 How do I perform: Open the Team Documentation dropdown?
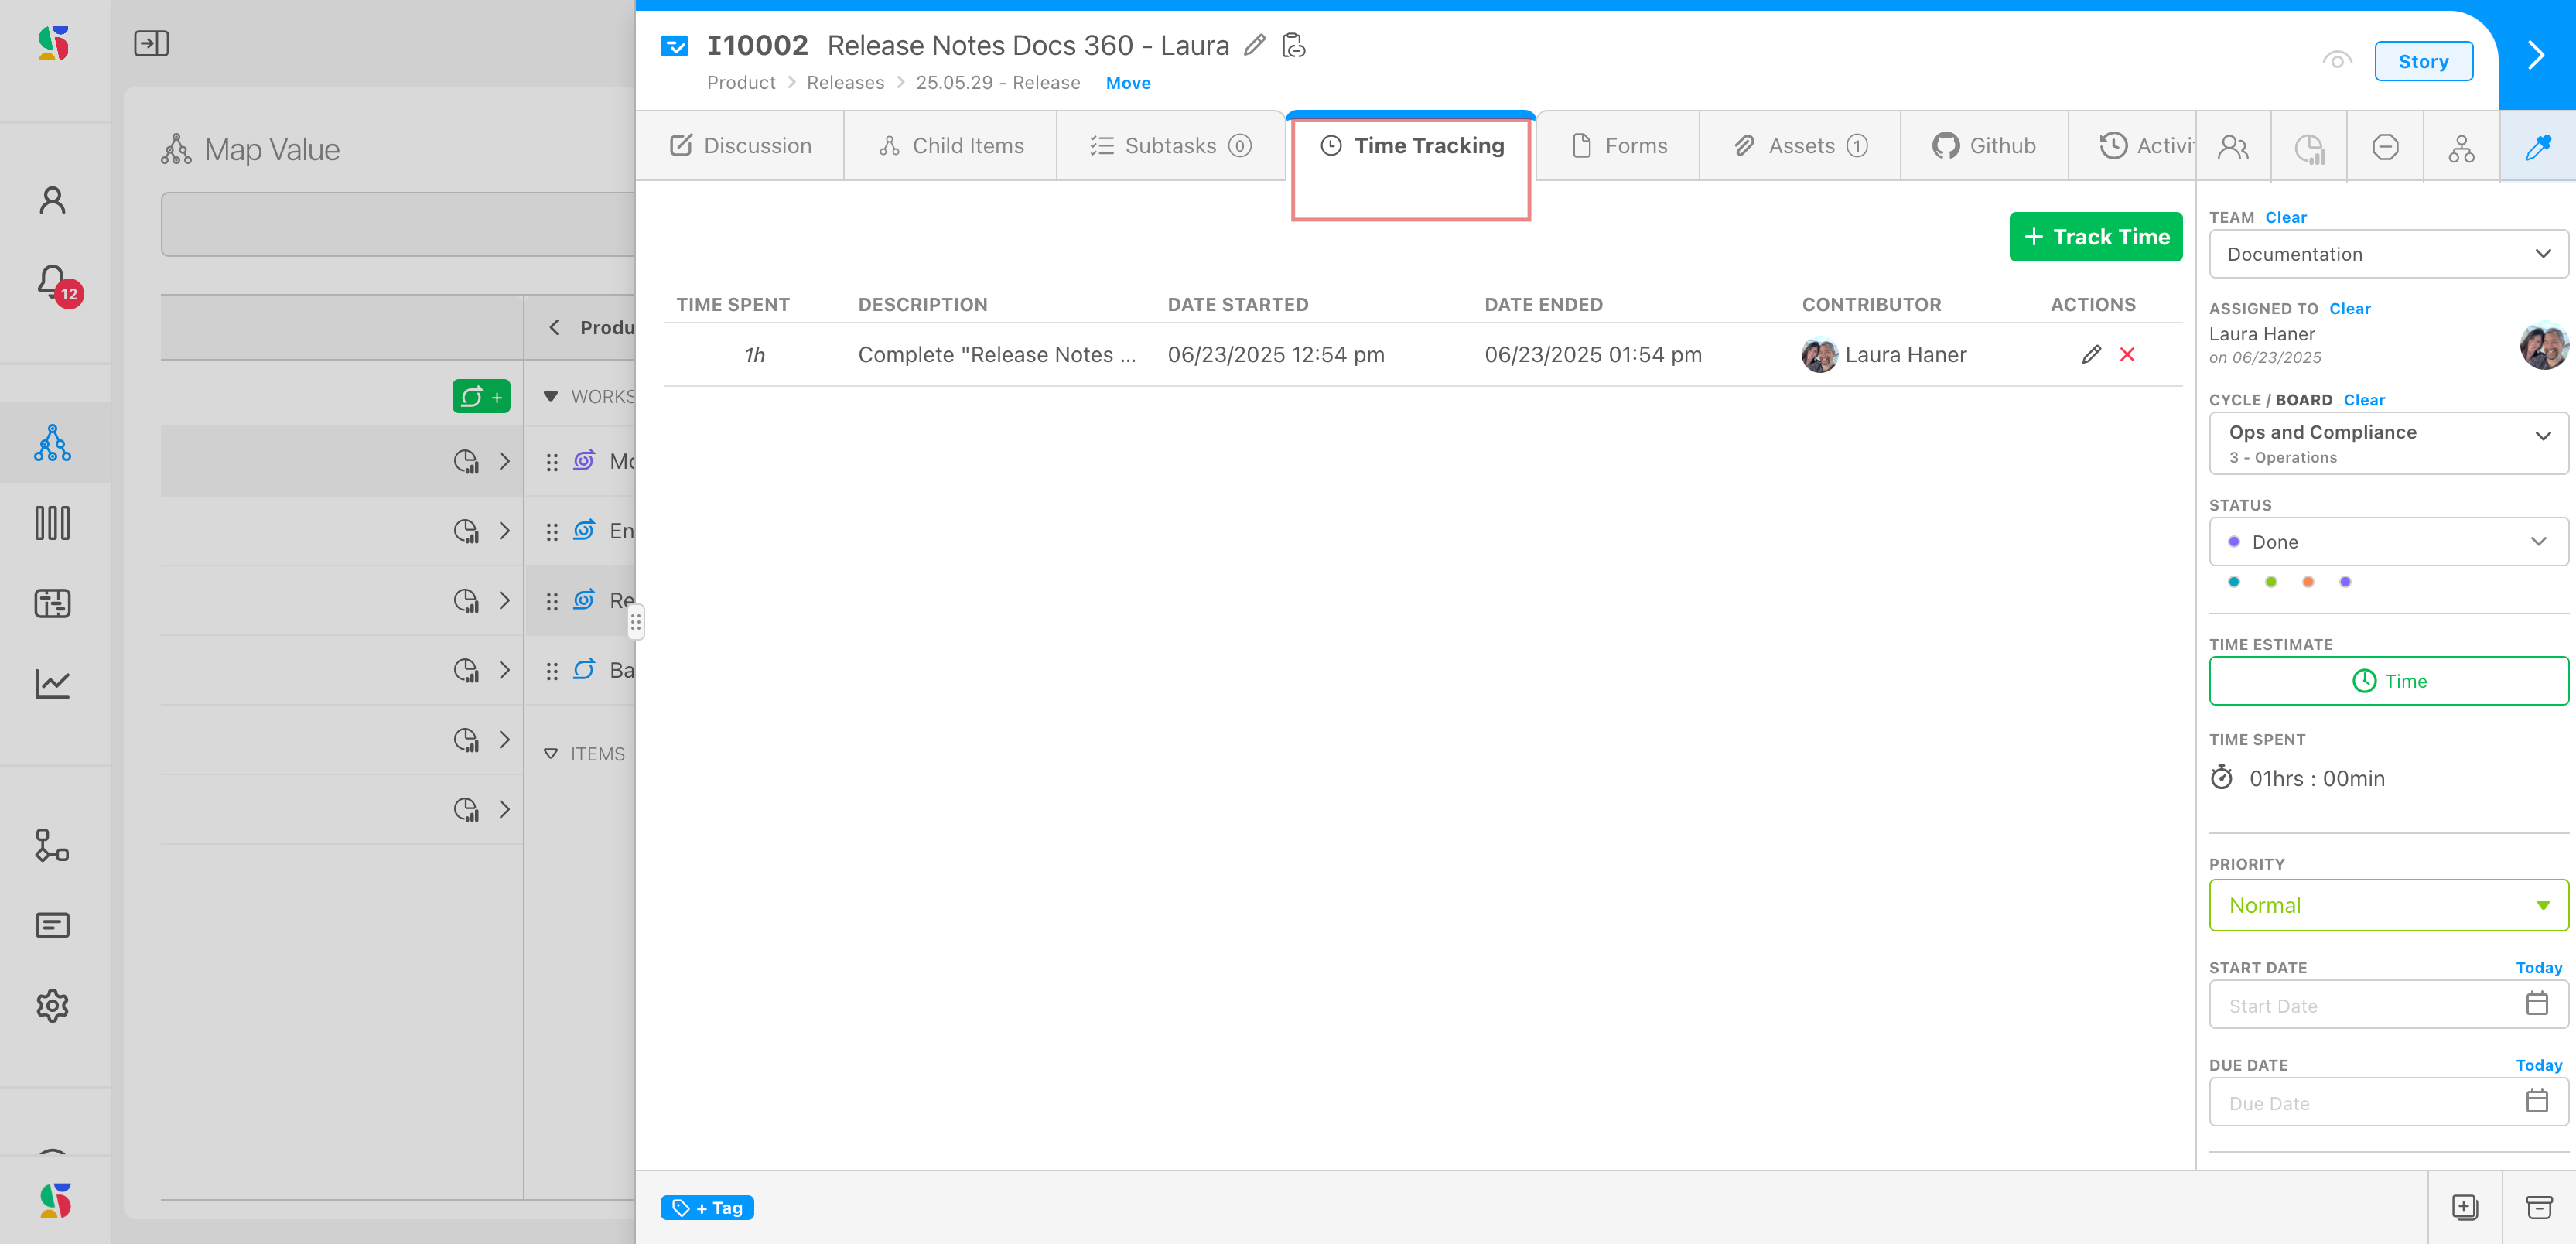tap(2387, 254)
